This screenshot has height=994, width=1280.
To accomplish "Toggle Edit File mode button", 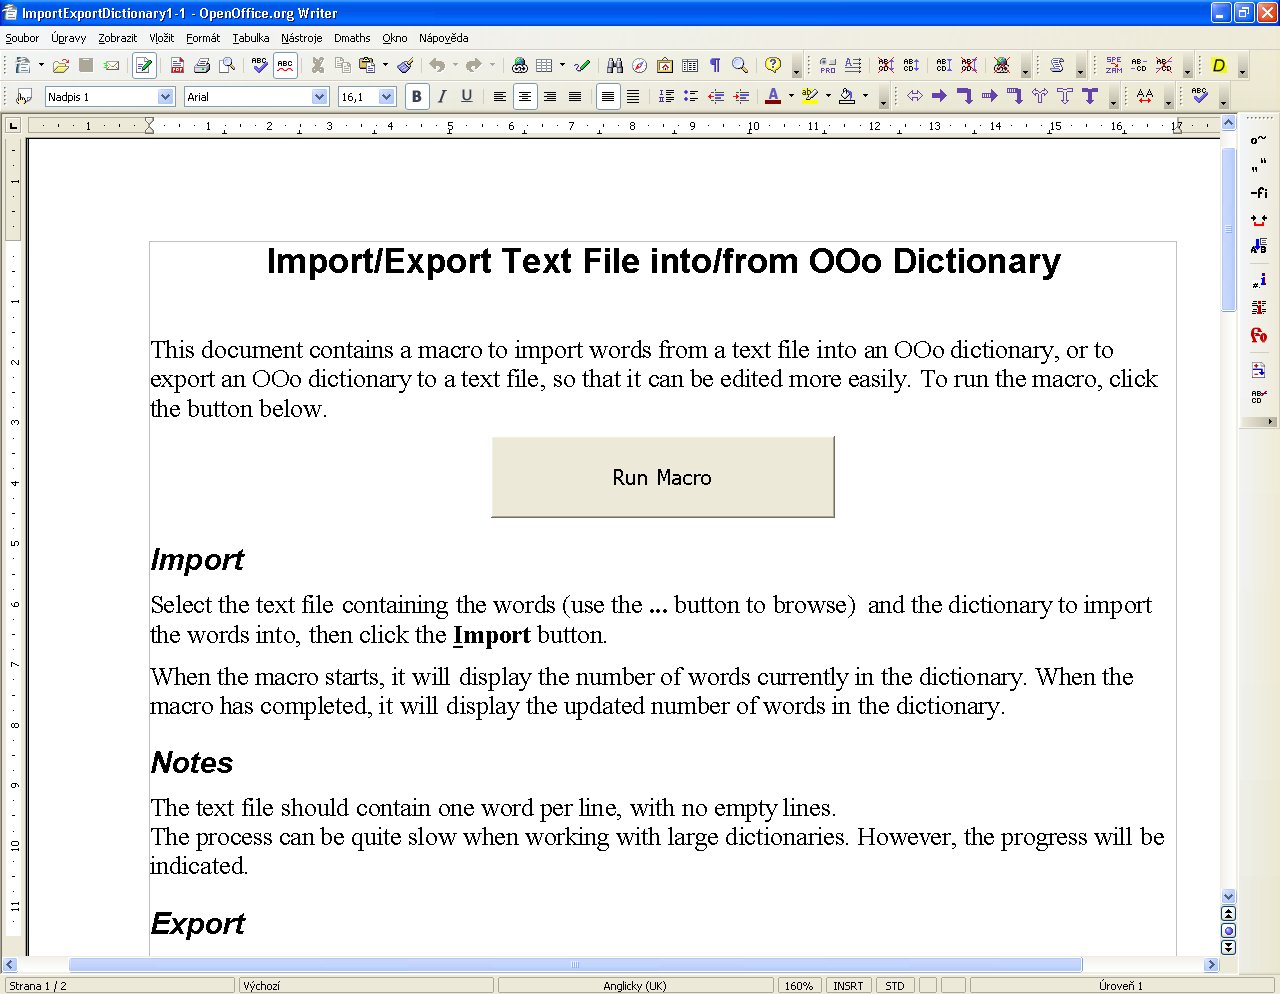I will tap(144, 65).
